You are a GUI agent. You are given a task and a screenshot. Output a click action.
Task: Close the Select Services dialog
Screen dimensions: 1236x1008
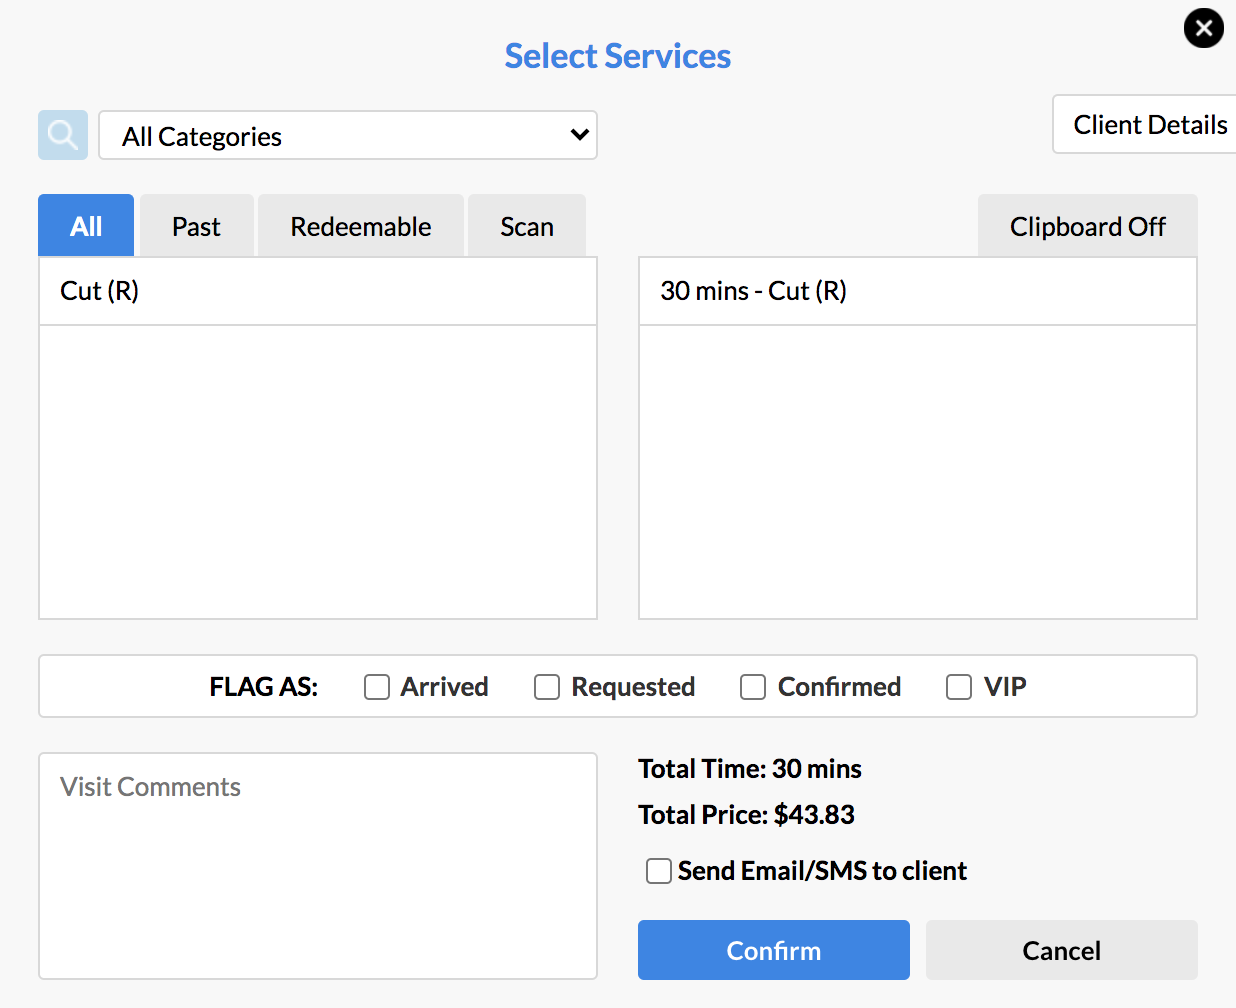(x=1204, y=28)
